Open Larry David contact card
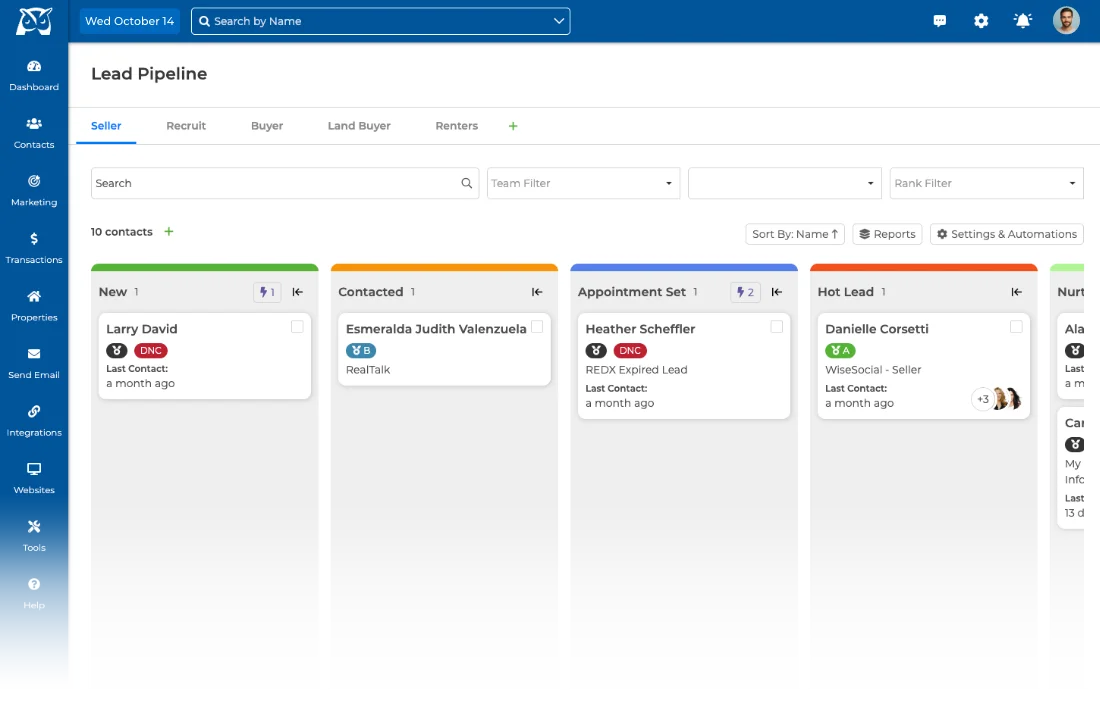This screenshot has width=1100, height=702. coord(205,356)
